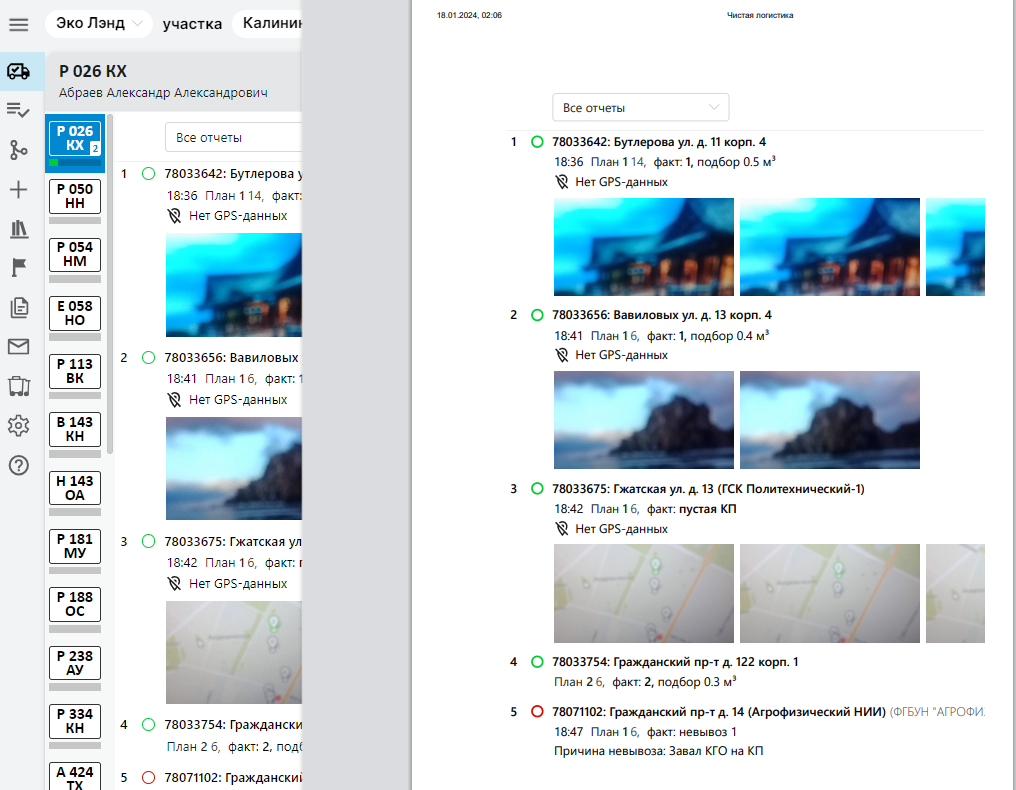Open the hamburger main menu

tap(18, 24)
